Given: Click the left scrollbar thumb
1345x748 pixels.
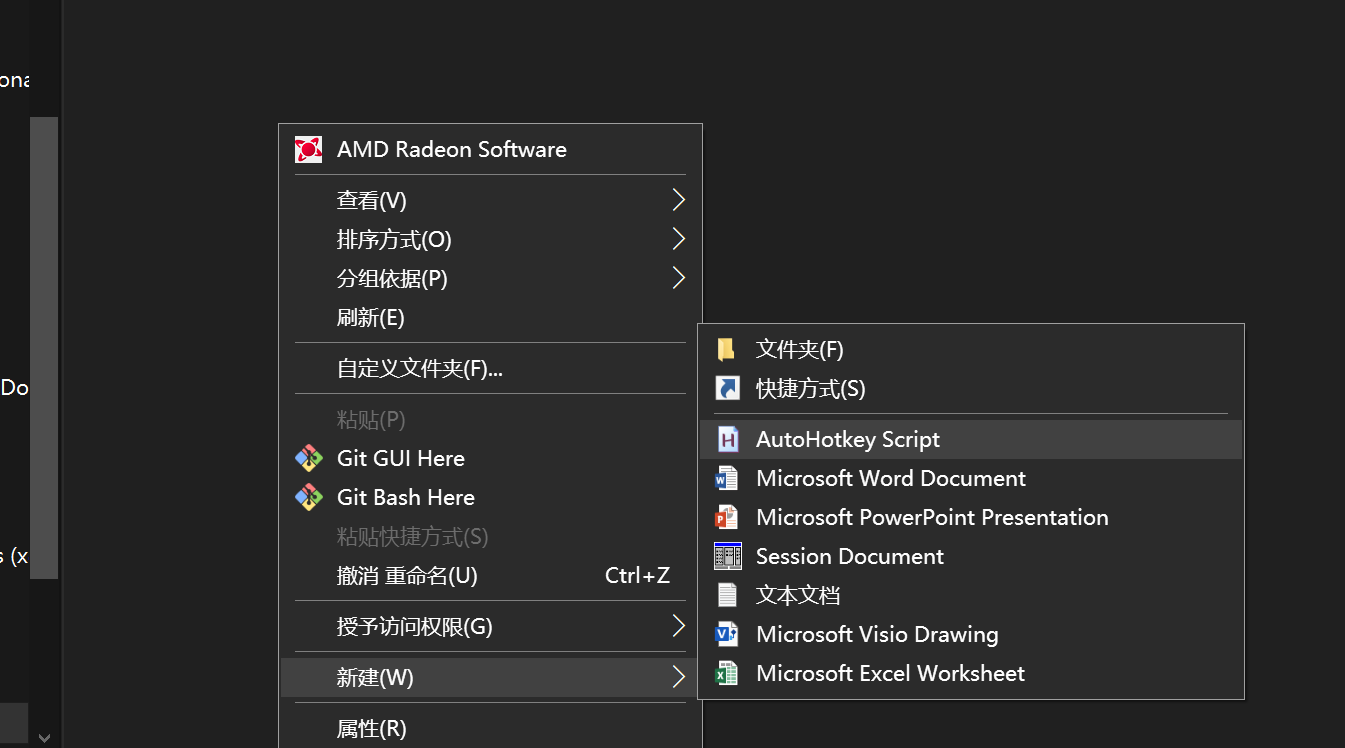Looking at the screenshot, I should tap(44, 350).
